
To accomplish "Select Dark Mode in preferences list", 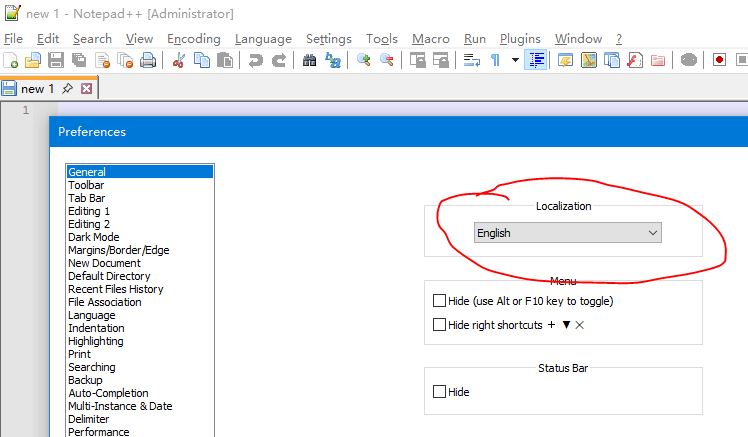I will tap(93, 237).
